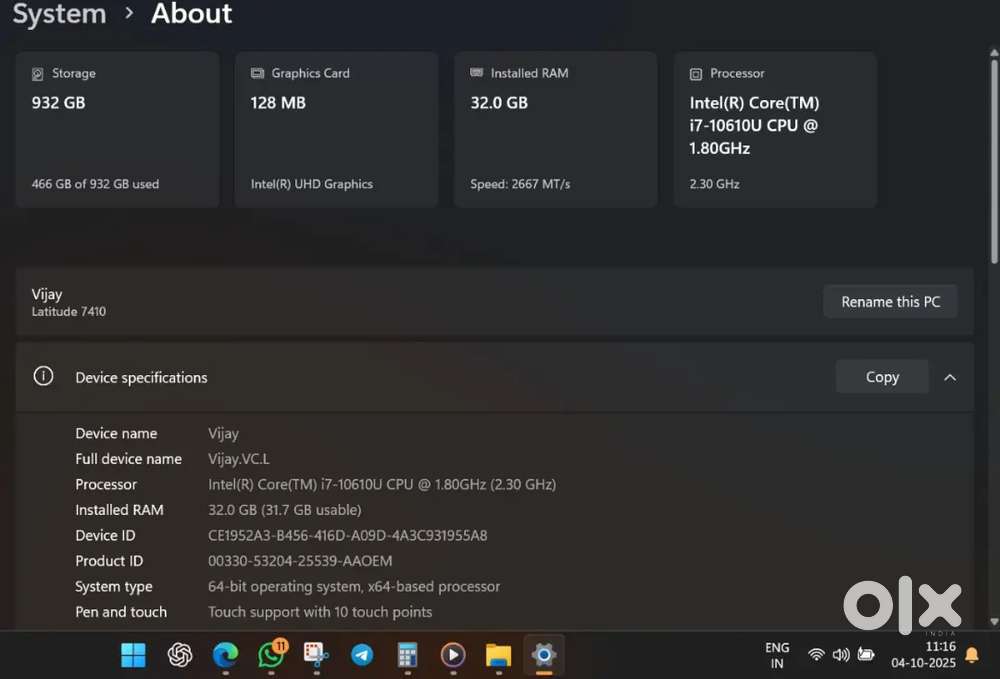Click the Rename this PC button
1000x679 pixels.
click(x=889, y=301)
